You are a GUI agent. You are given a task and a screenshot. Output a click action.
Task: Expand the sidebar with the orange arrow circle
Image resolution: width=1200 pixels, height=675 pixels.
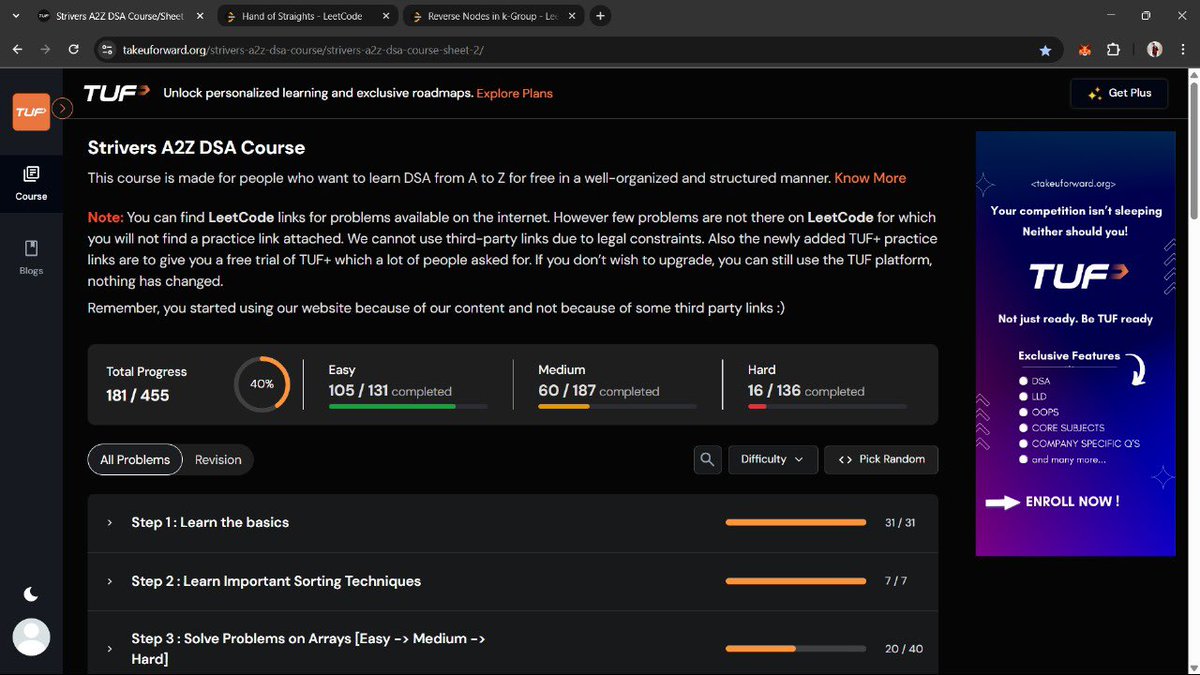(x=62, y=108)
